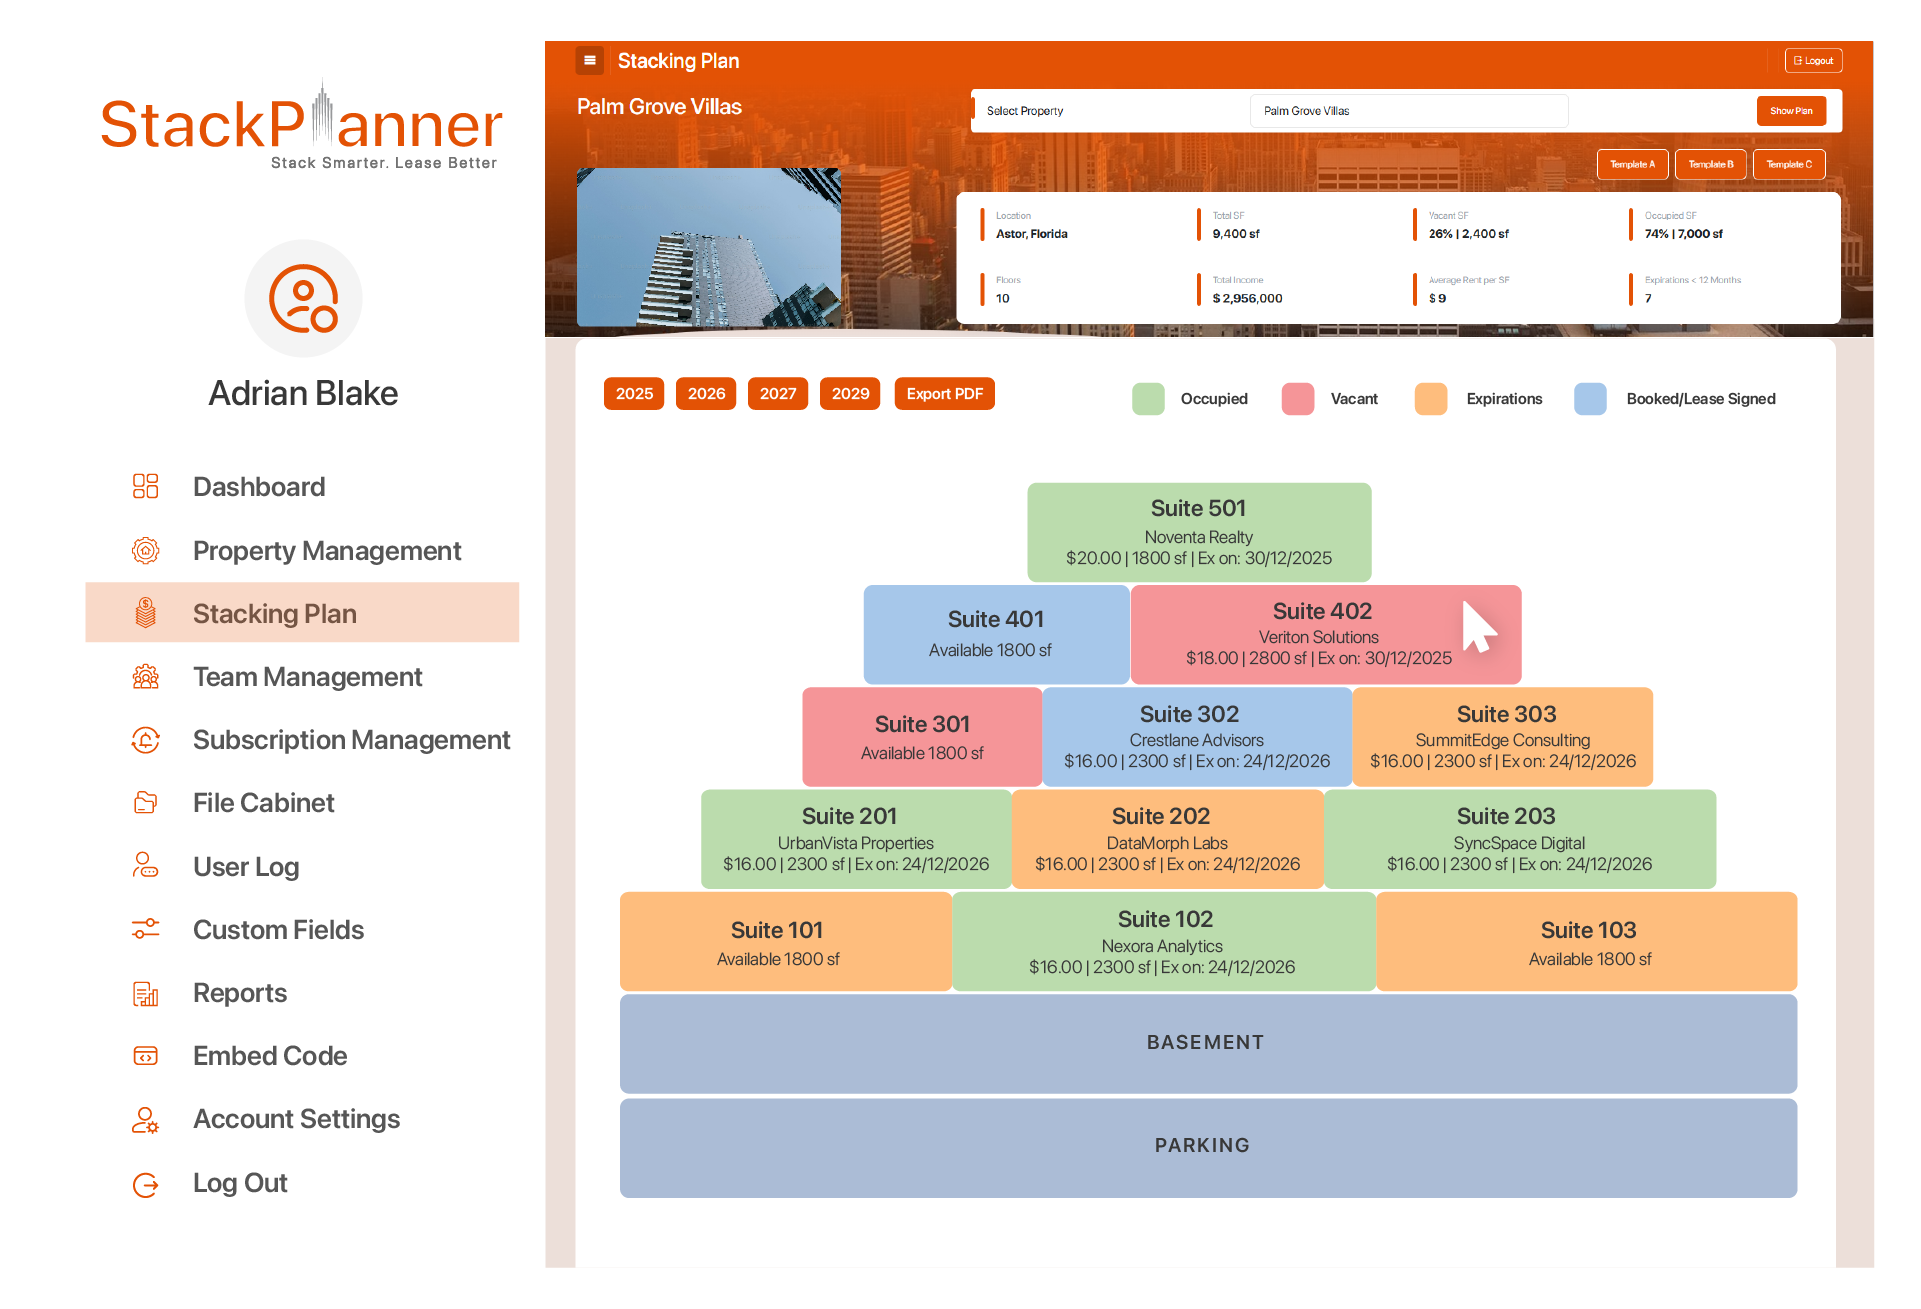Filter plan by year 2029

(x=850, y=394)
